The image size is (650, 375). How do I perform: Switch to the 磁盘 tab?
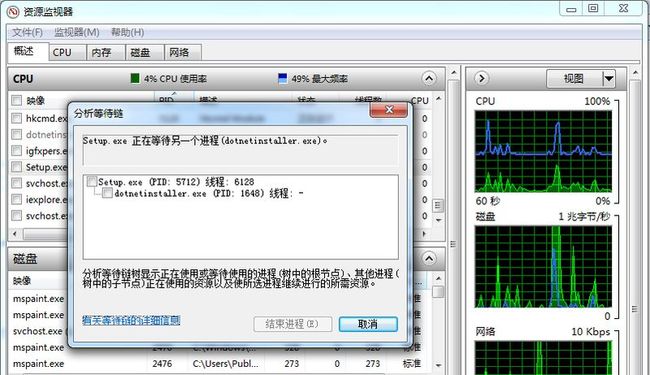(x=145, y=53)
